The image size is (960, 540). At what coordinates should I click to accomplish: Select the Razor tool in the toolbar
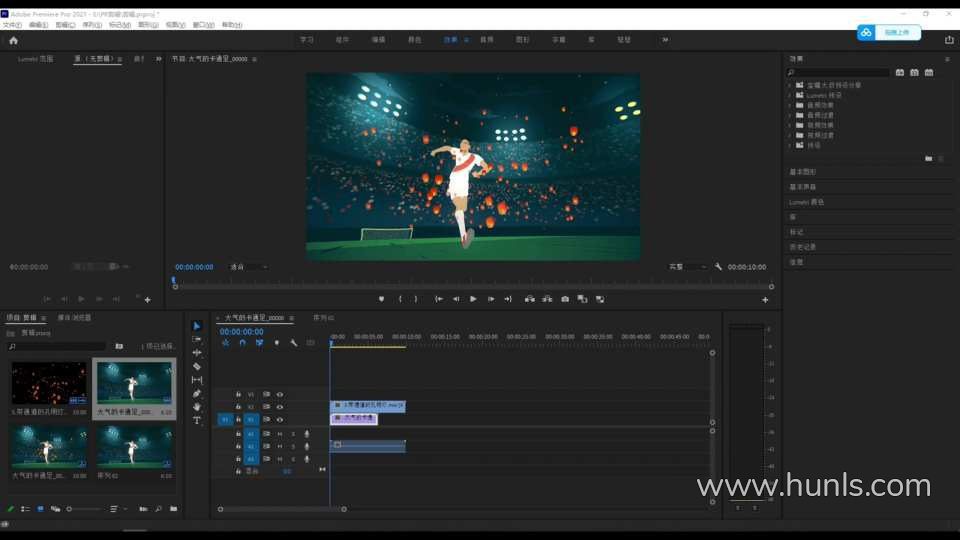197,367
